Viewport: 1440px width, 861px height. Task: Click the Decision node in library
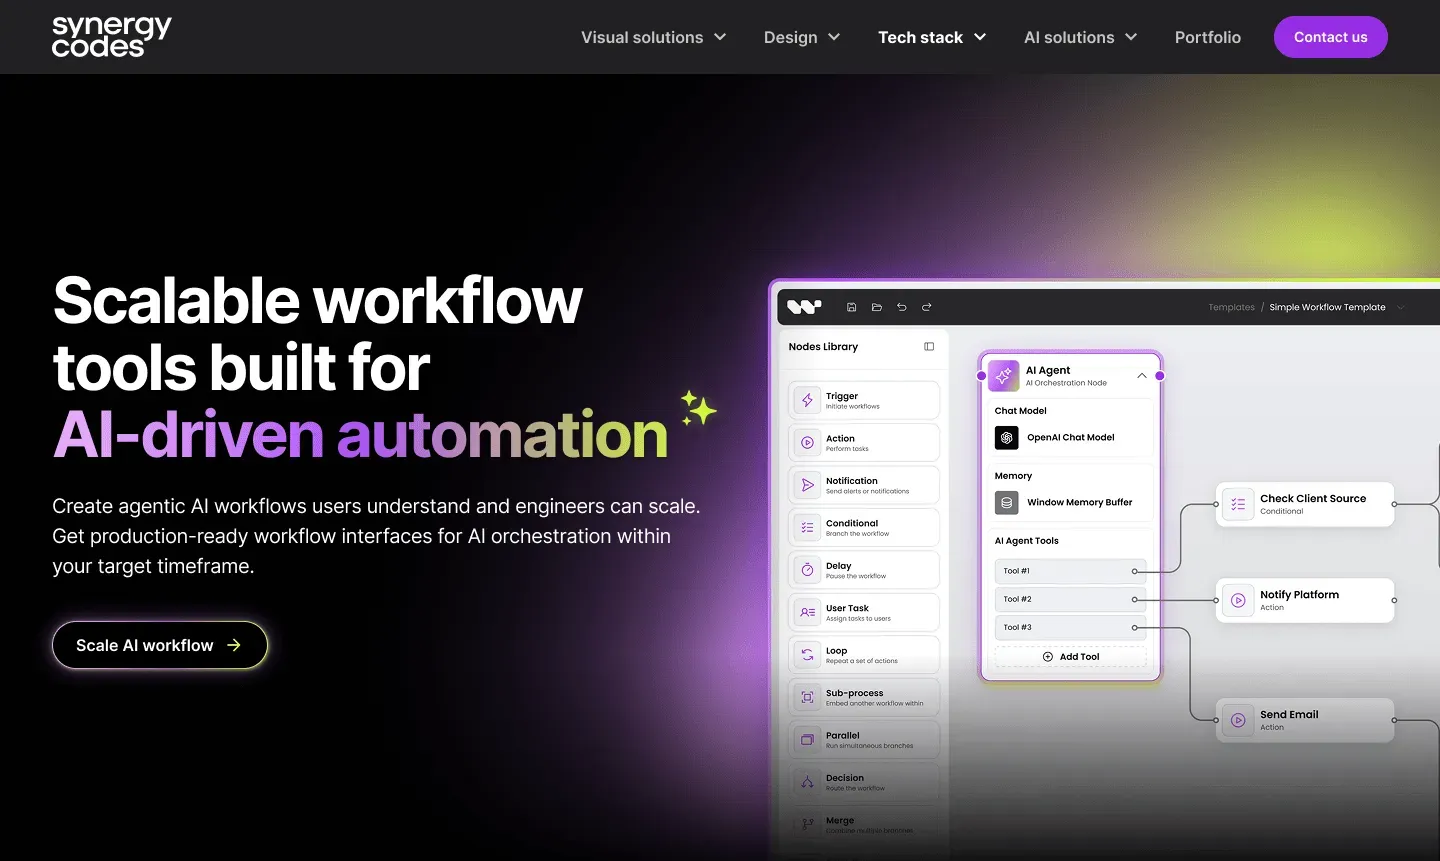coord(864,782)
